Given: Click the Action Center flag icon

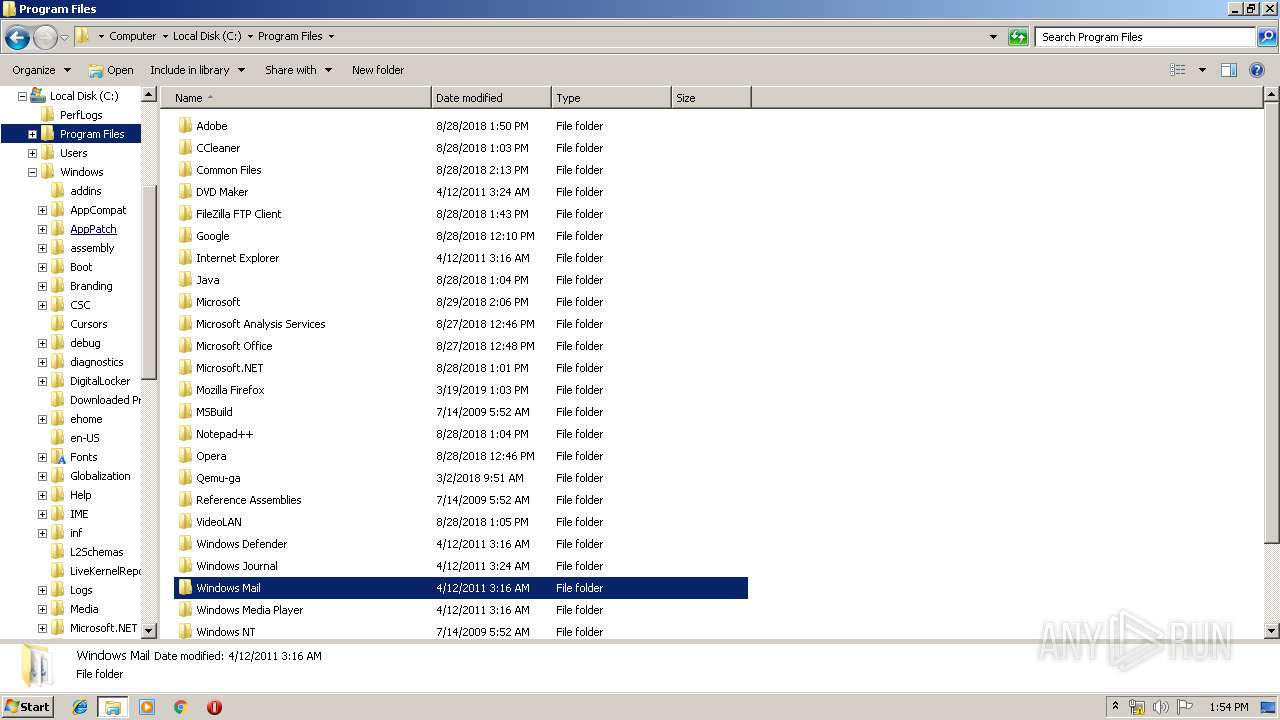Looking at the screenshot, I should (x=1185, y=707).
